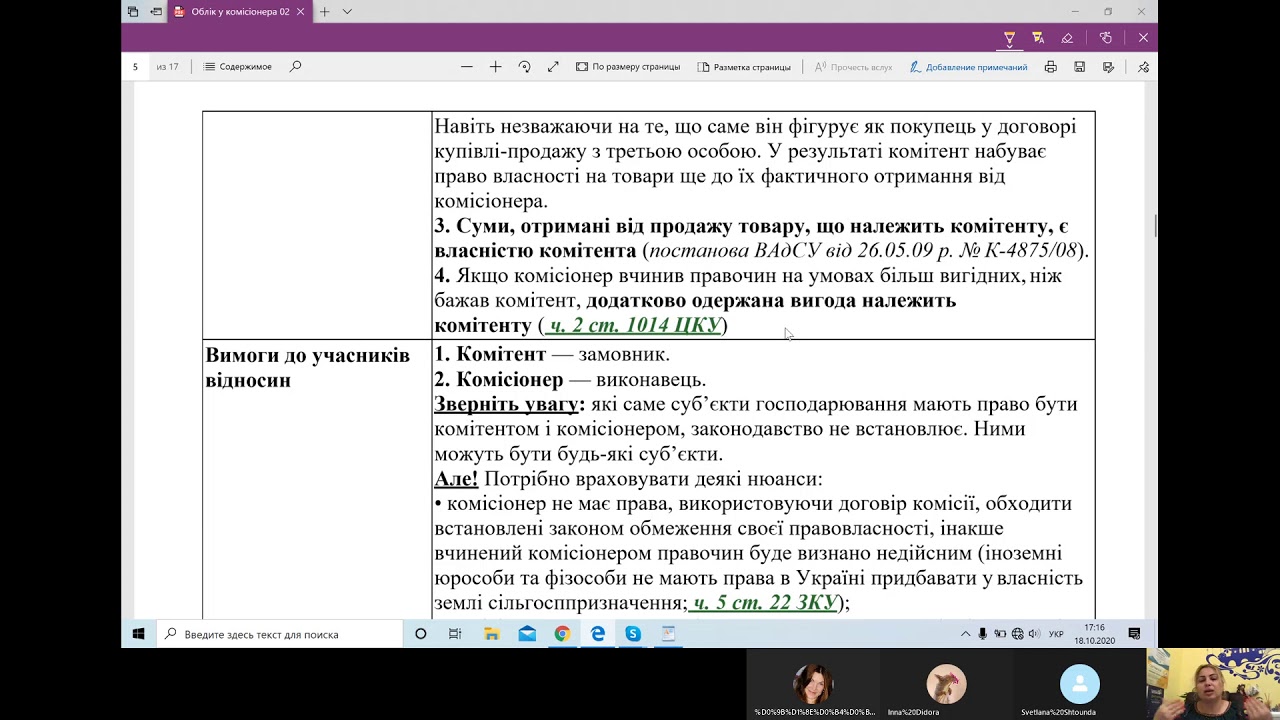Open Skype from the taskbar

pos(633,634)
